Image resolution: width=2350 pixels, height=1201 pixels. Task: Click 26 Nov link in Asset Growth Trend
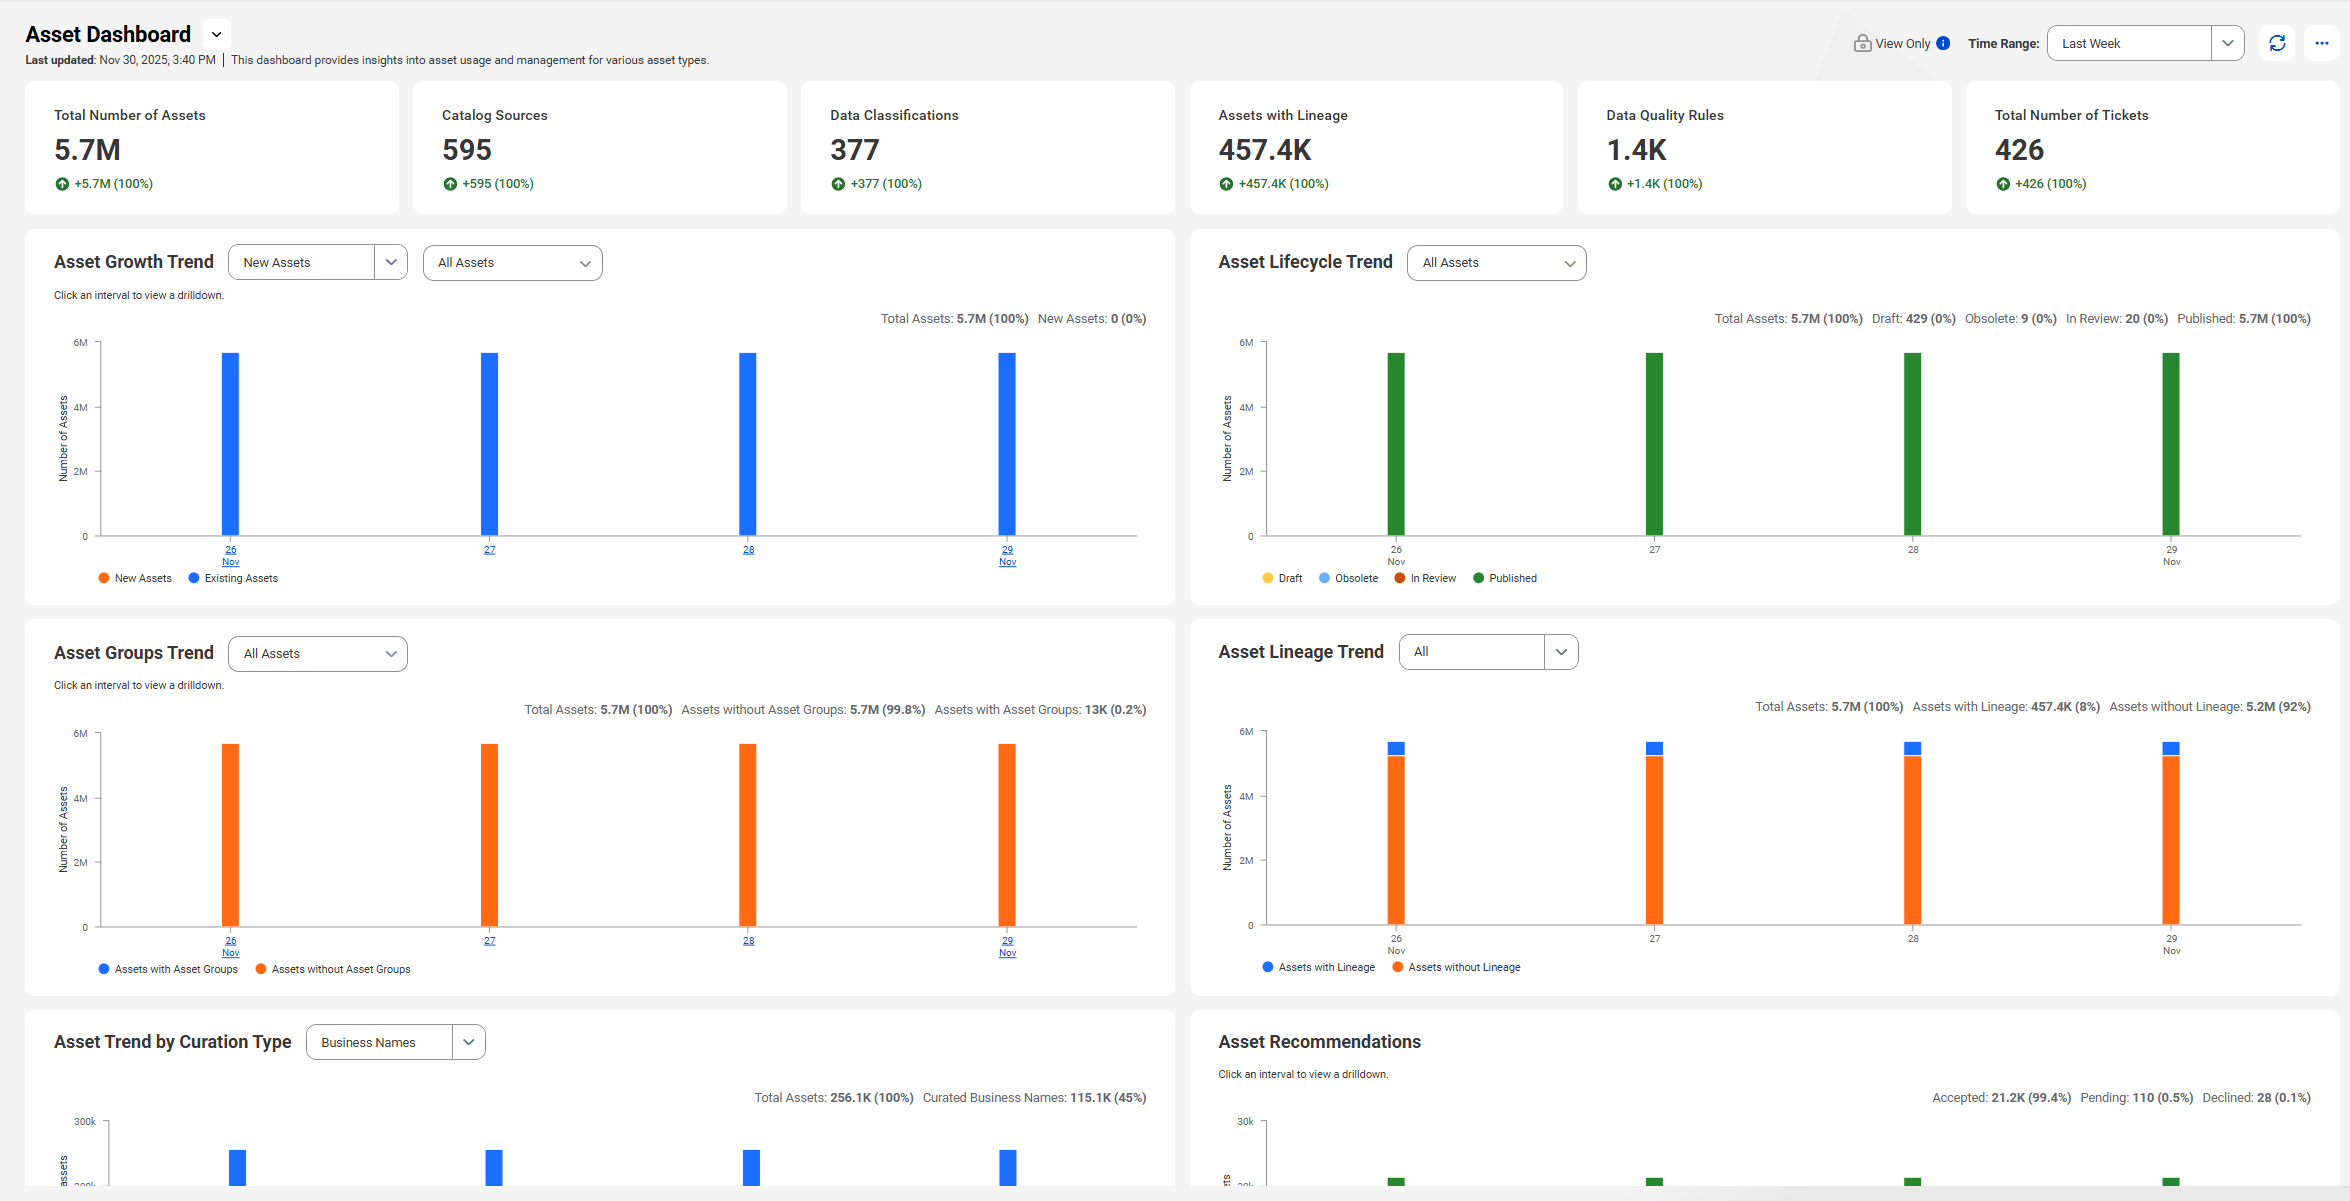point(231,555)
